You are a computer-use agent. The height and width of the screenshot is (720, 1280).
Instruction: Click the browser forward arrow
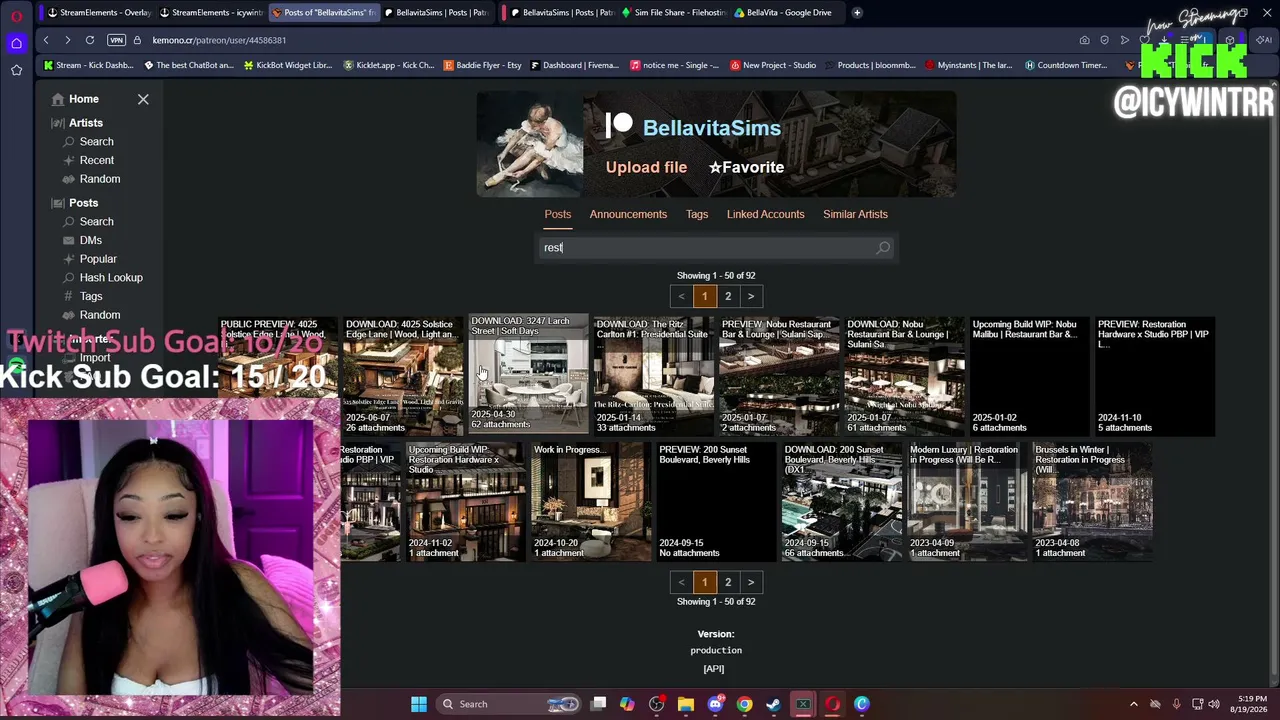[67, 40]
